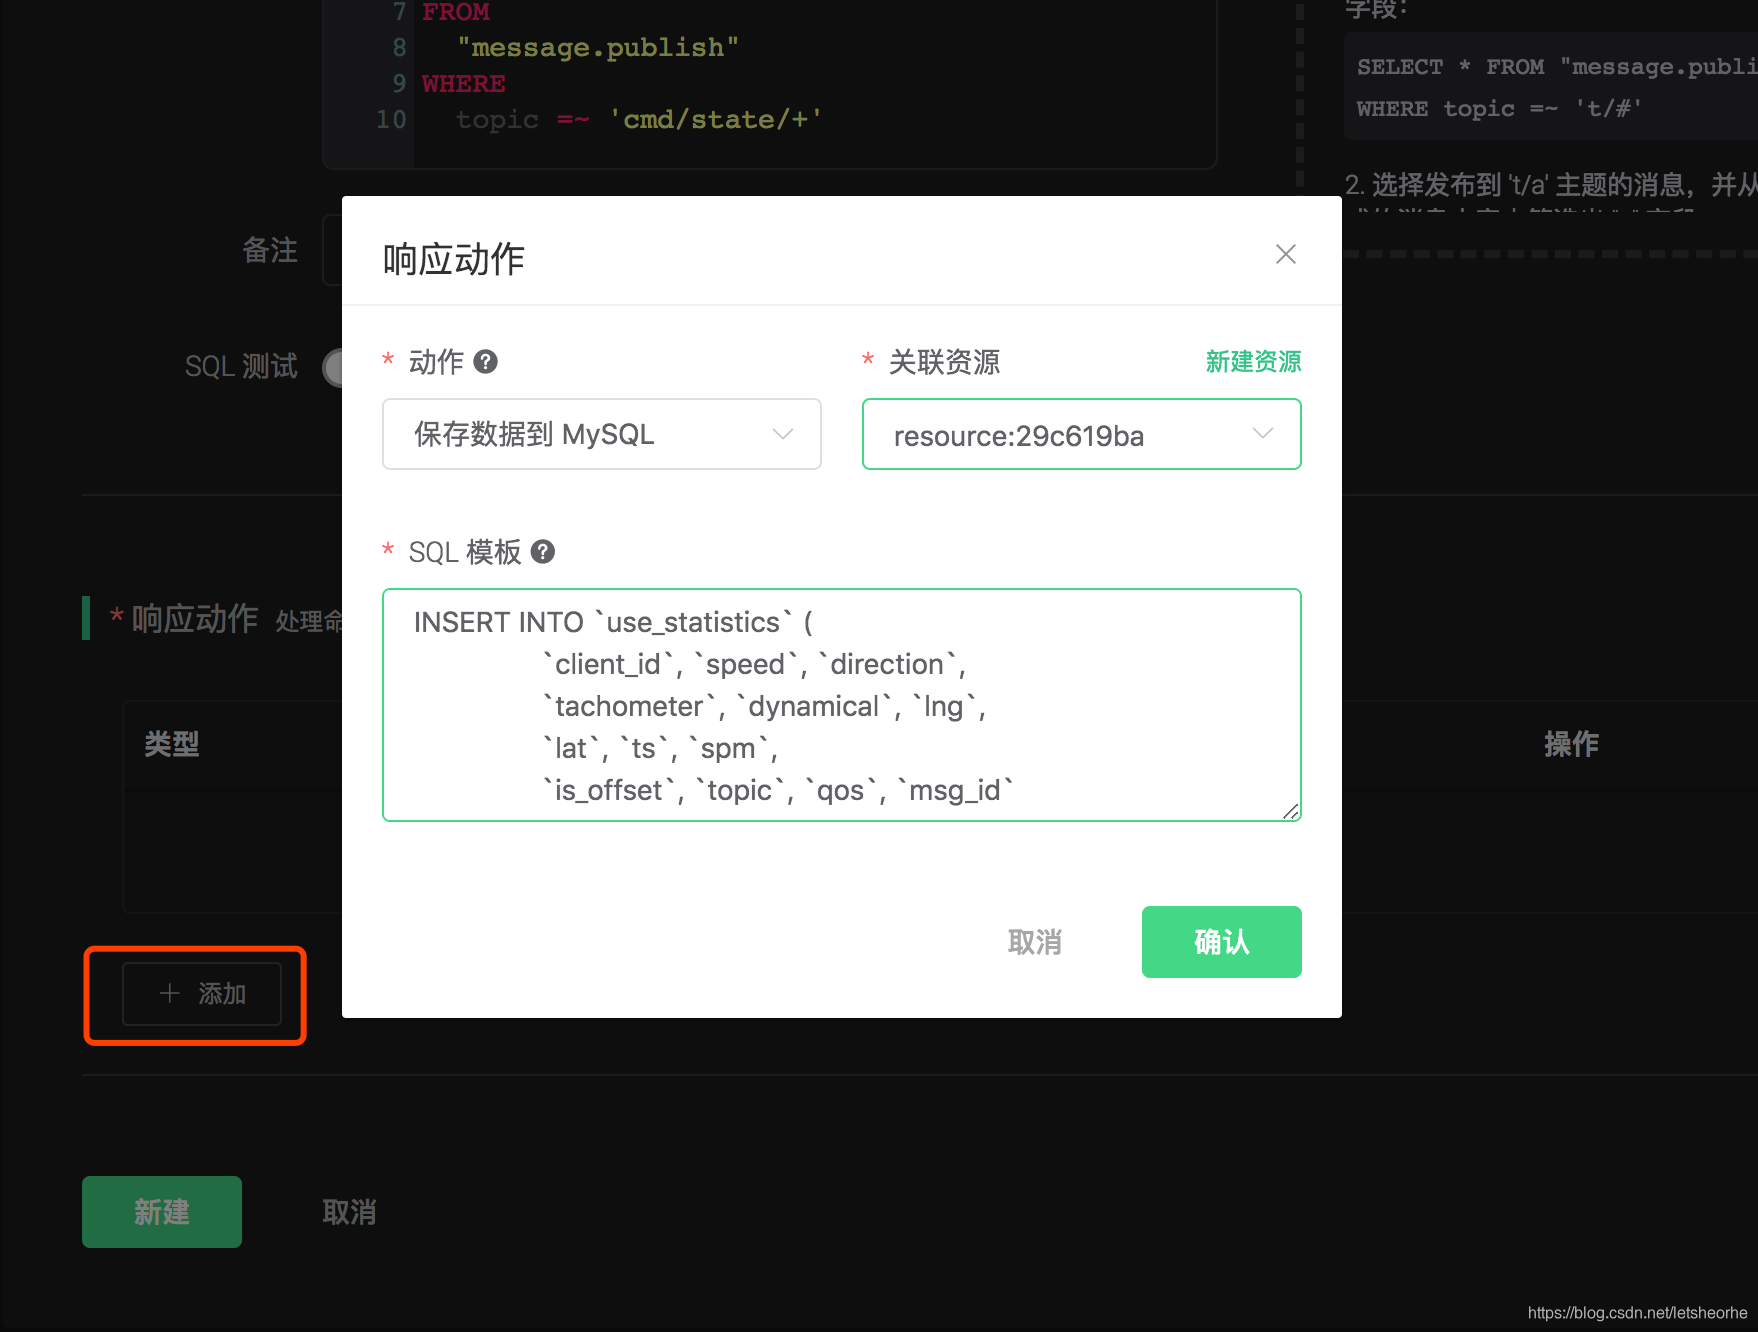Click the help icon next to 动作
Screen dimensions: 1758x1332
click(485, 361)
